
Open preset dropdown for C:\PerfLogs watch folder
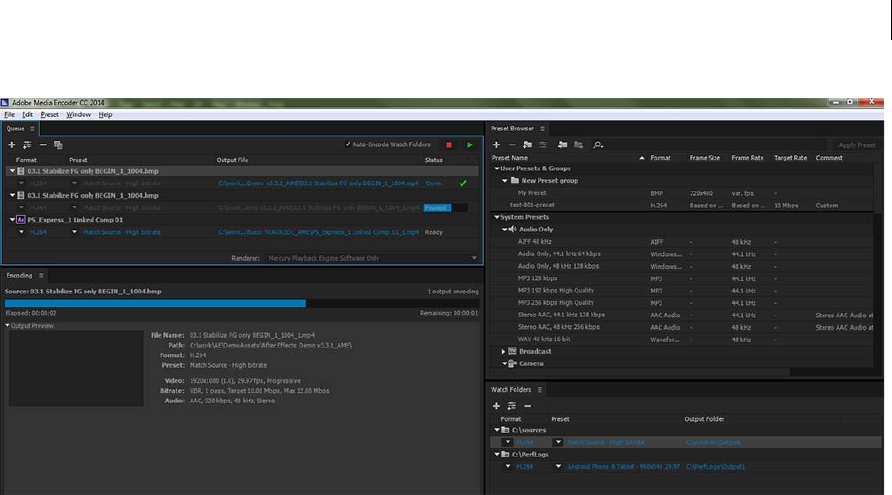[560, 467]
